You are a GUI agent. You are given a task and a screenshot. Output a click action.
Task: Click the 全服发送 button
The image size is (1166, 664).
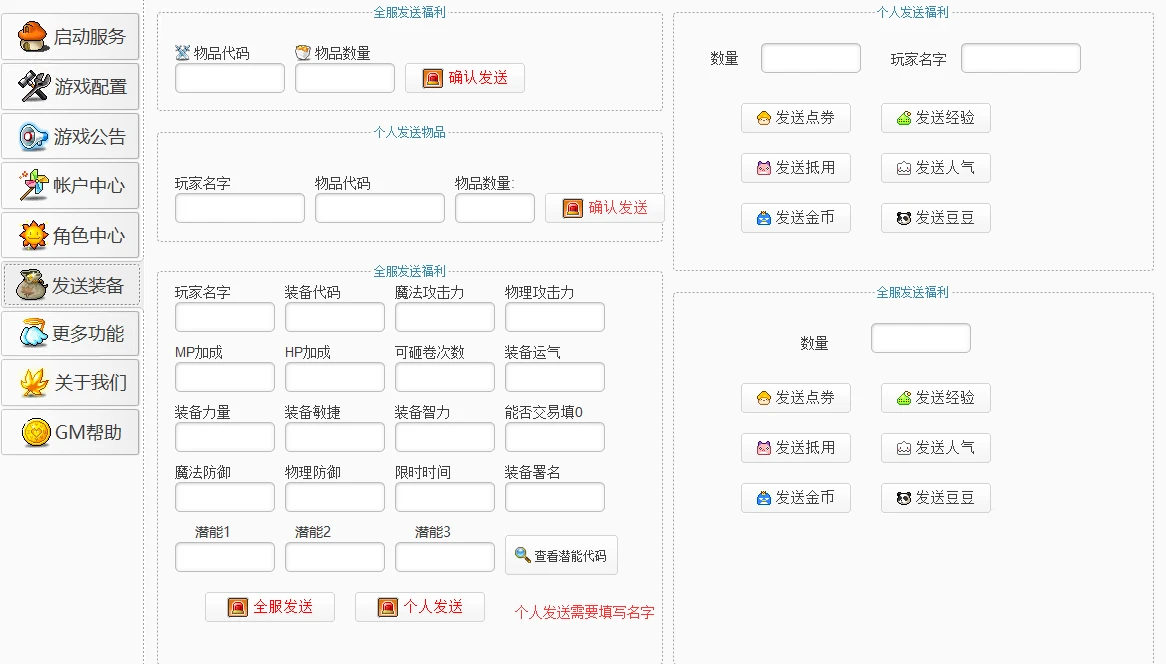270,606
